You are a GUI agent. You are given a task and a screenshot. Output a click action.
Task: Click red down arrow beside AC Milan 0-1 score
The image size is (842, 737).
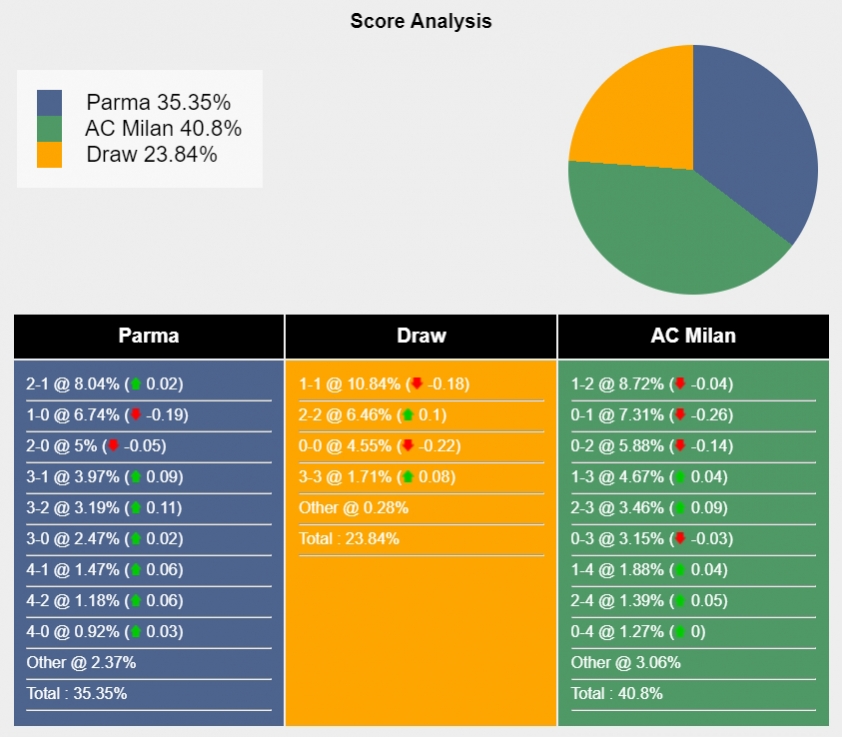[x=680, y=414]
